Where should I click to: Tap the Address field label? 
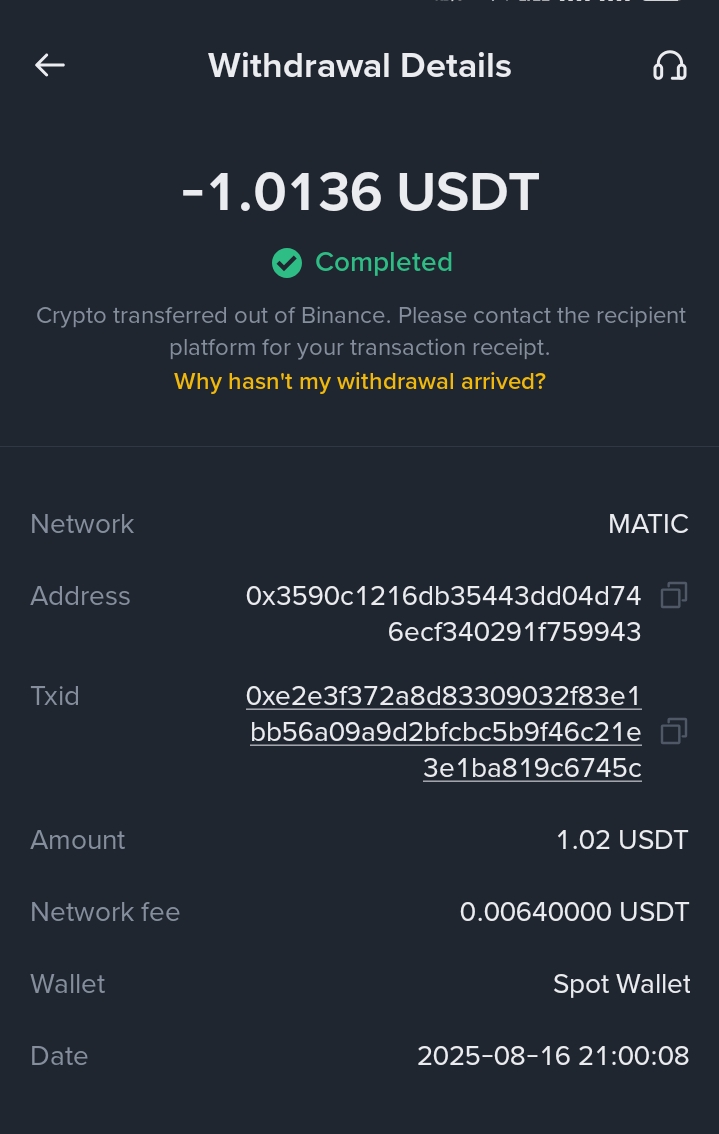pyautogui.click(x=80, y=596)
